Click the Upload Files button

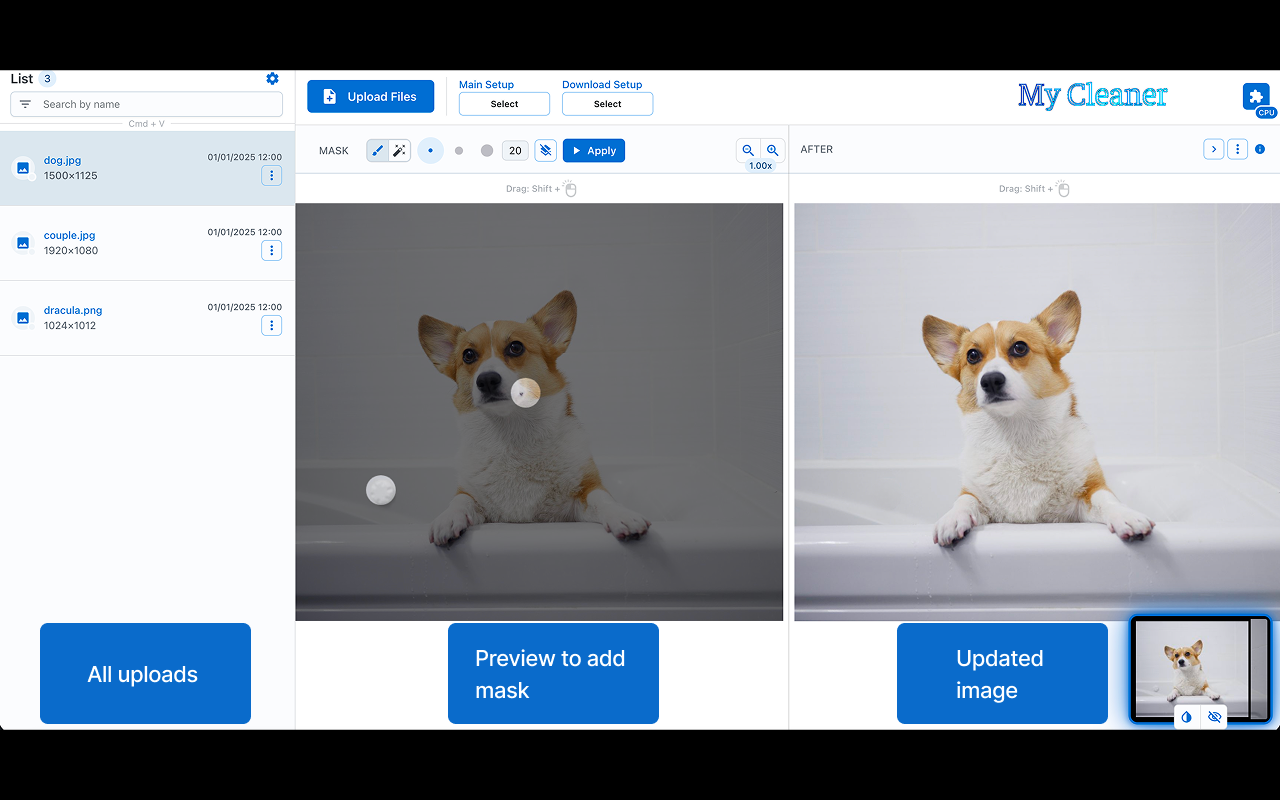point(370,96)
